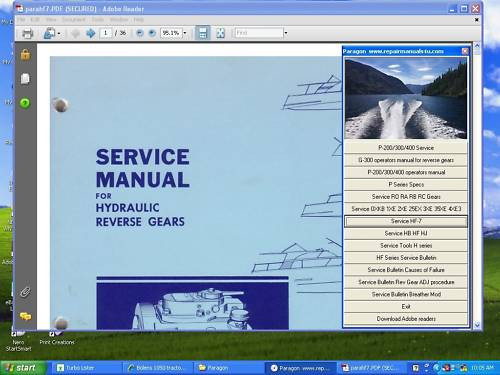This screenshot has width=500, height=375.
Task: Open the dropdown arrow beside the meeting icon
Action: click(59, 34)
